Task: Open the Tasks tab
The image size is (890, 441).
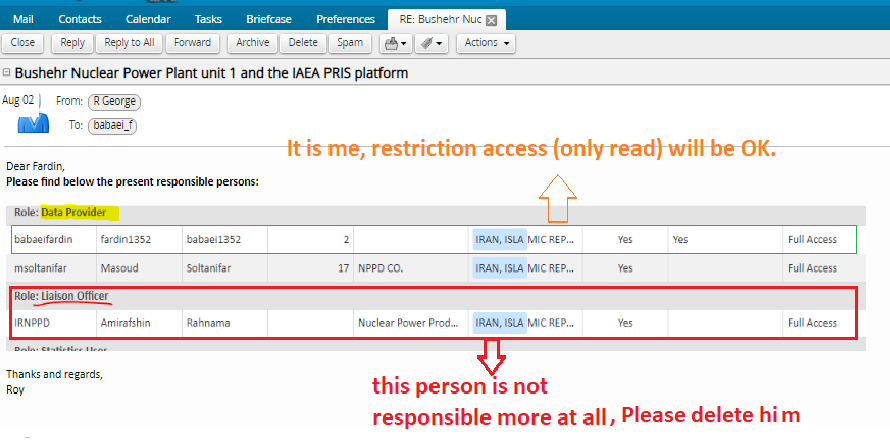Action: click(208, 19)
